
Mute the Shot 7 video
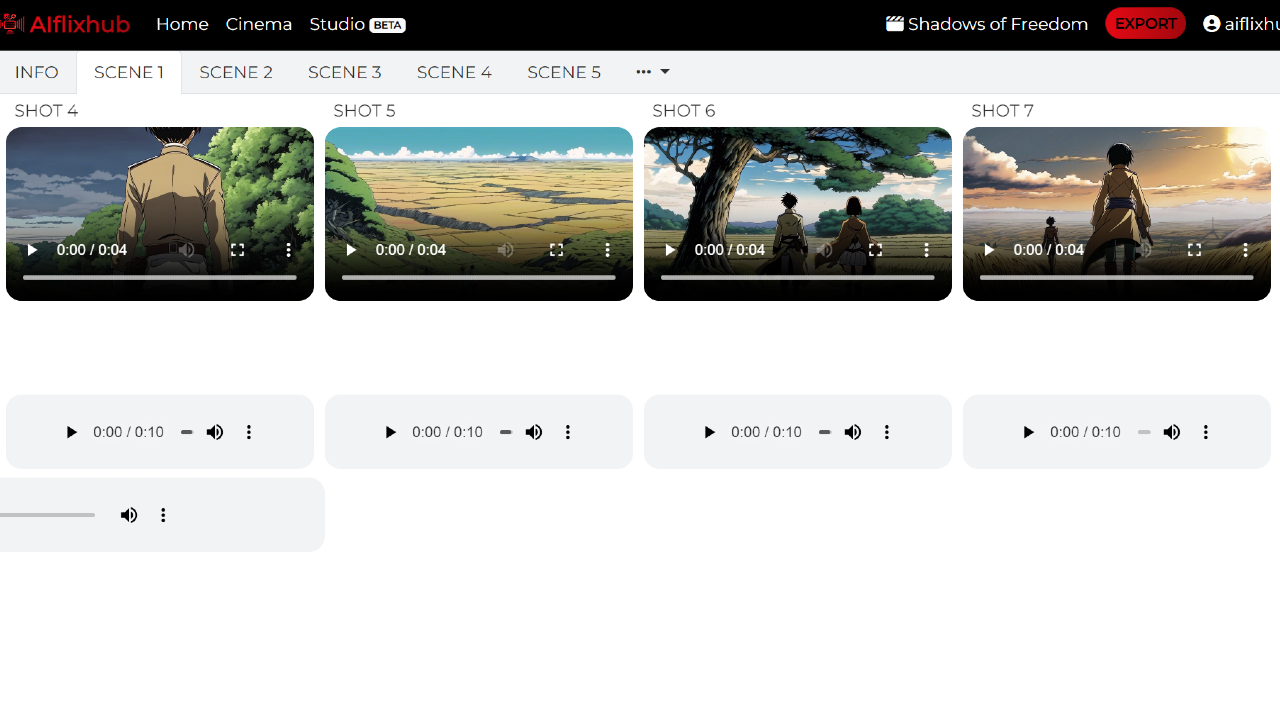coord(1144,250)
